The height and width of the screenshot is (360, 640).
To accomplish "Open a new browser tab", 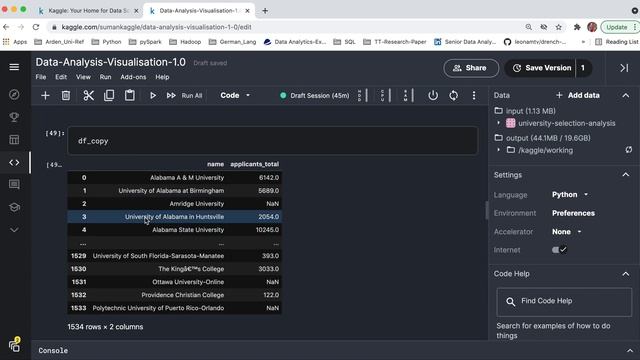I will tap(265, 11).
